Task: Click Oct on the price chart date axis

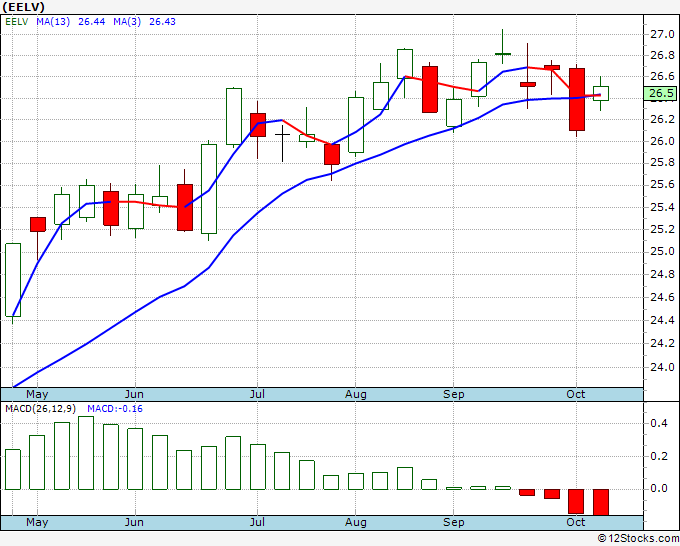Action: 576,395
